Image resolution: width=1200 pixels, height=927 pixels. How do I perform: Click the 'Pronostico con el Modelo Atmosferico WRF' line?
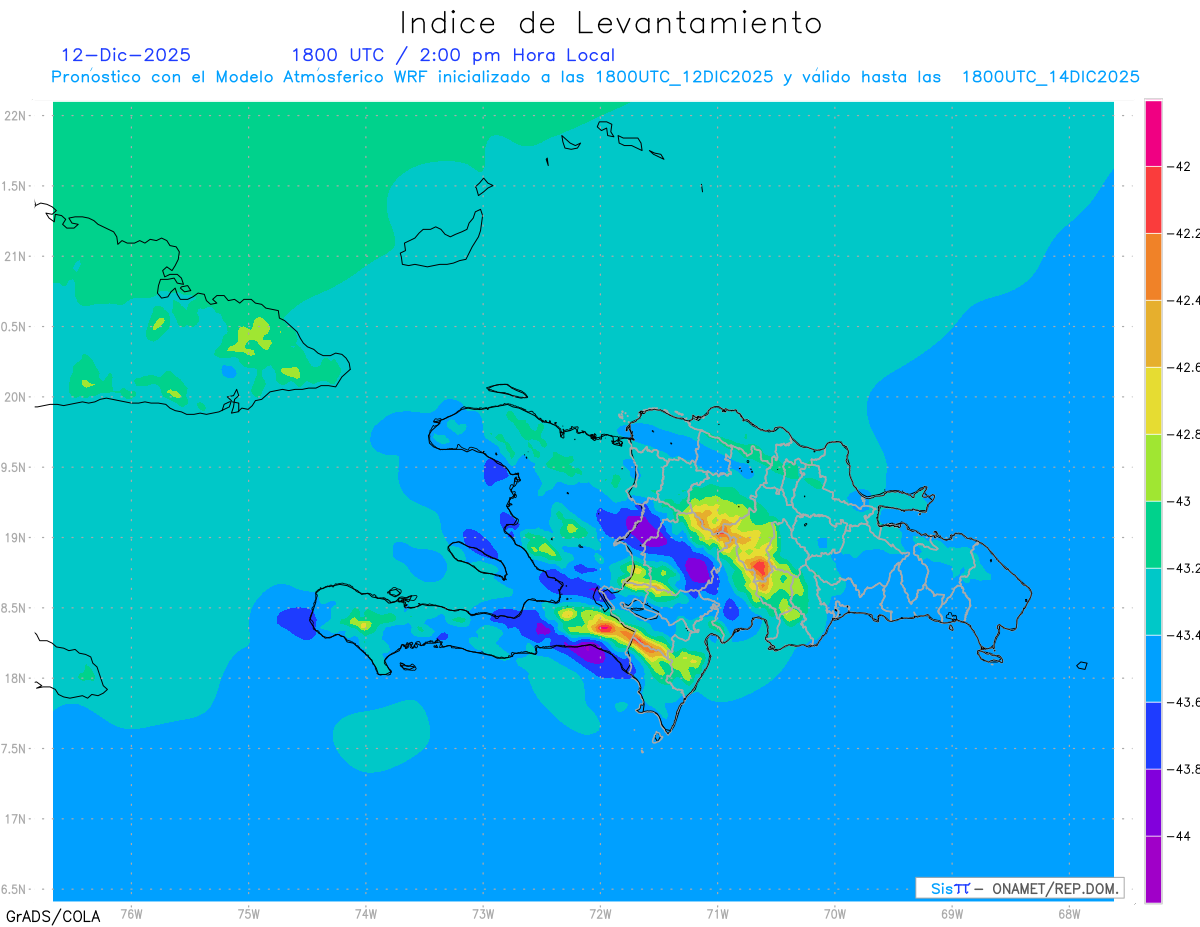coord(596,77)
